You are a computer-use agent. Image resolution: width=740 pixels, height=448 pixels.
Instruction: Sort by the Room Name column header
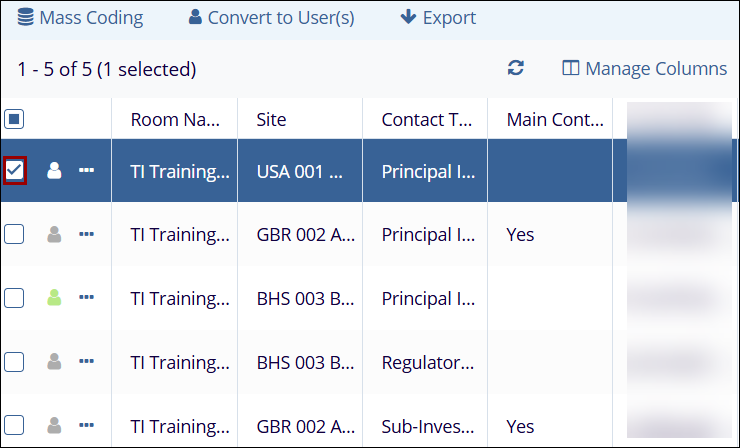175,120
